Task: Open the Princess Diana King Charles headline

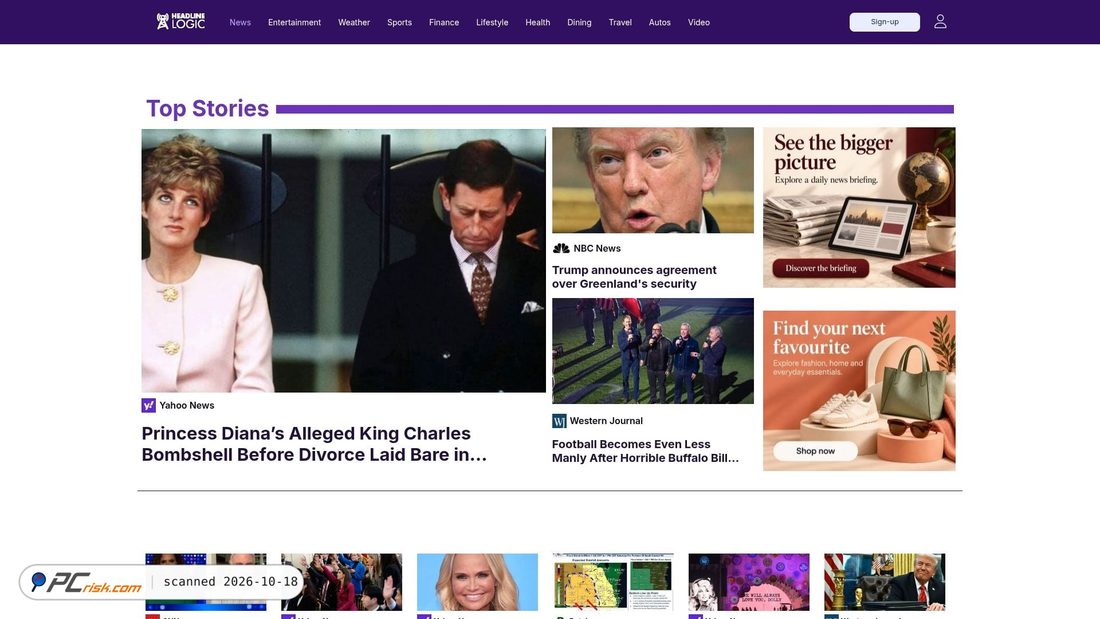Action: pos(314,444)
